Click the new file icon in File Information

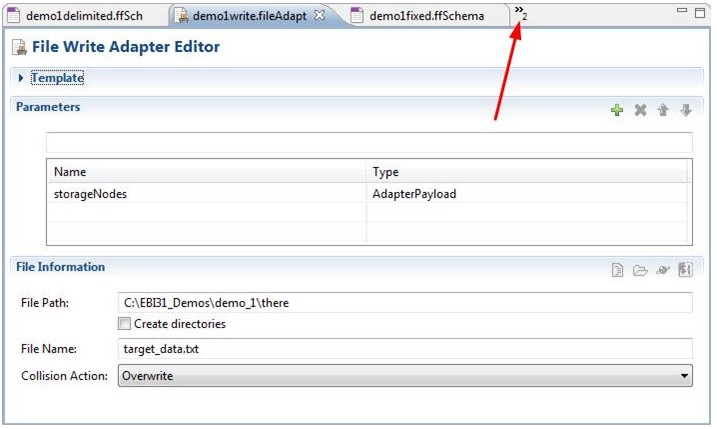click(617, 270)
